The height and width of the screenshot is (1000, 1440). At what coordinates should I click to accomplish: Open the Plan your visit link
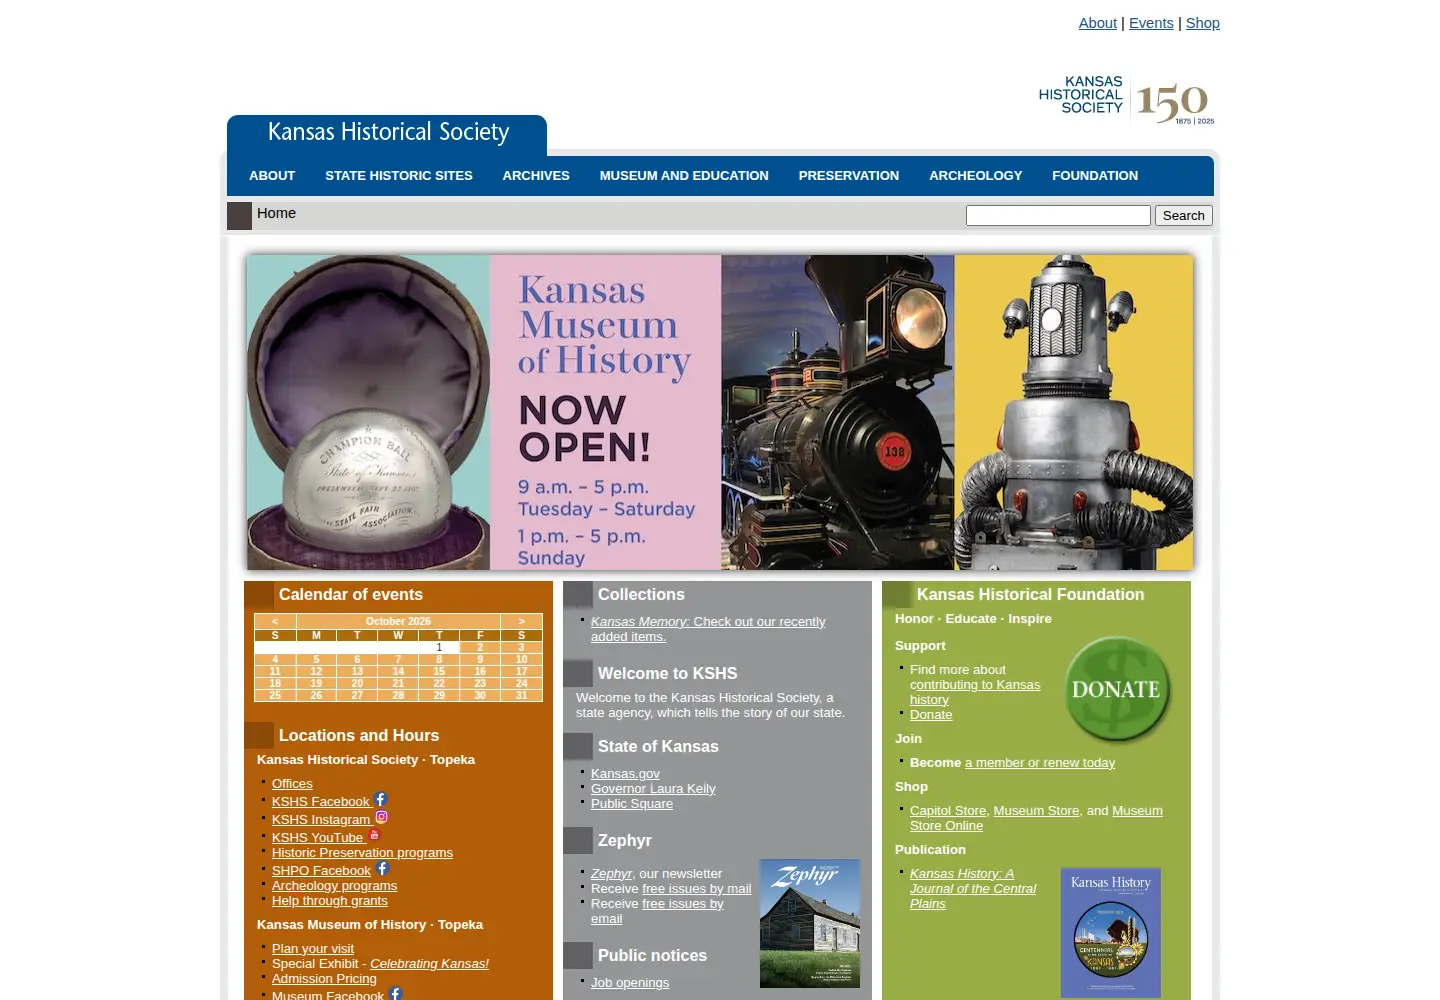[313, 949]
